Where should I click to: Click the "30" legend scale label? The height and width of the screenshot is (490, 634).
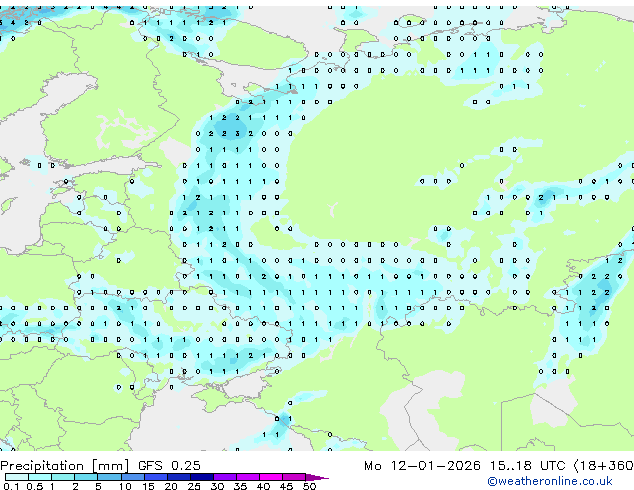pos(217,486)
